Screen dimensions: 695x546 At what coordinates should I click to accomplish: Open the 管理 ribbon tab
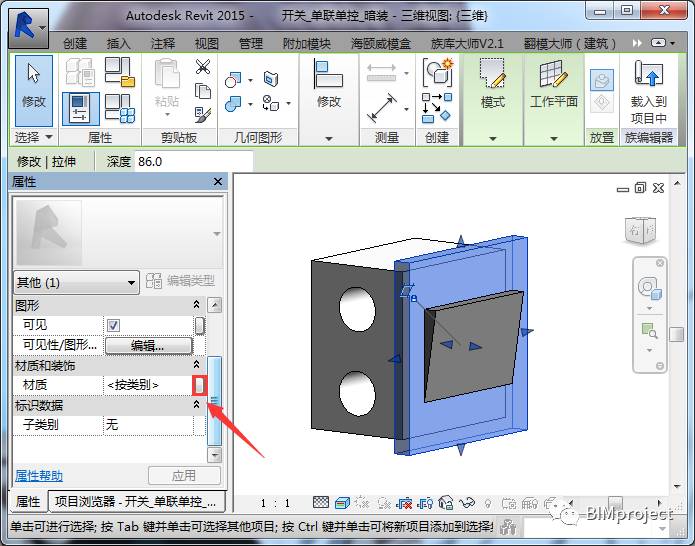(x=250, y=43)
